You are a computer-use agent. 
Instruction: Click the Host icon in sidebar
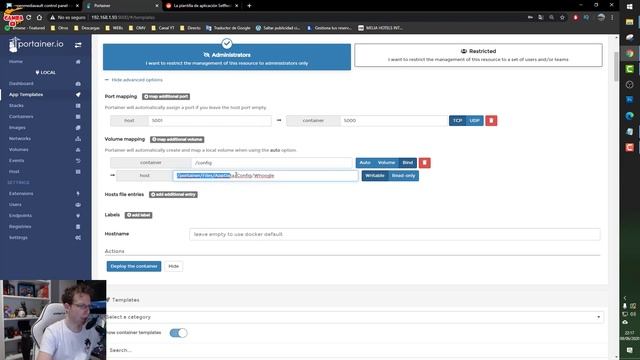tap(78, 172)
